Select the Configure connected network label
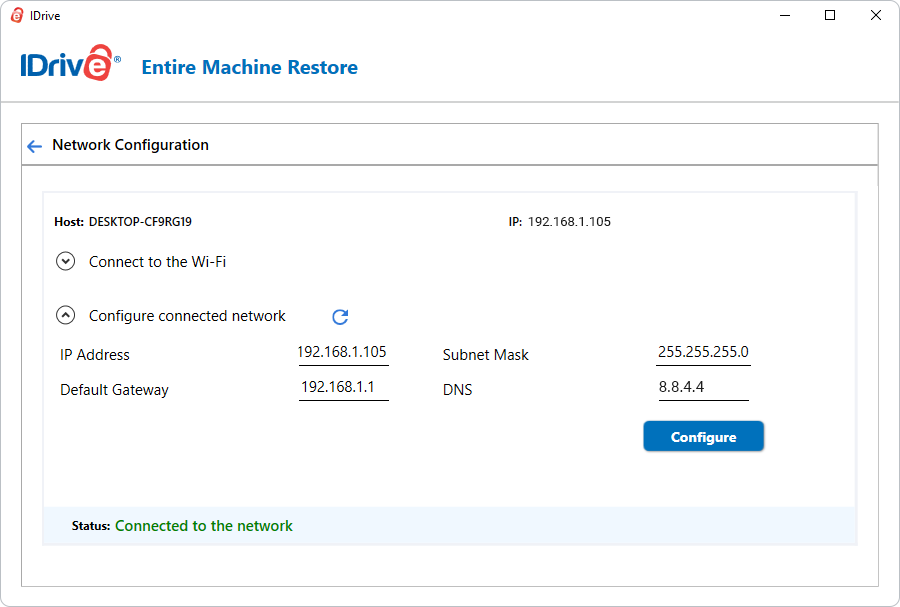This screenshot has height=607, width=900. pyautogui.click(x=187, y=316)
